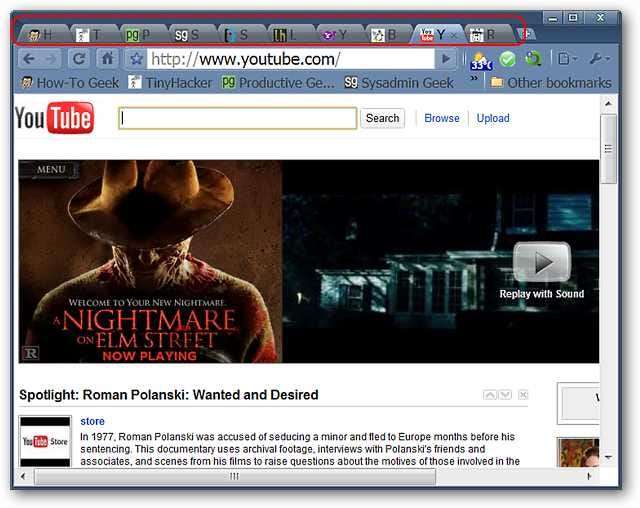Click the YouTube logo

click(x=54, y=119)
